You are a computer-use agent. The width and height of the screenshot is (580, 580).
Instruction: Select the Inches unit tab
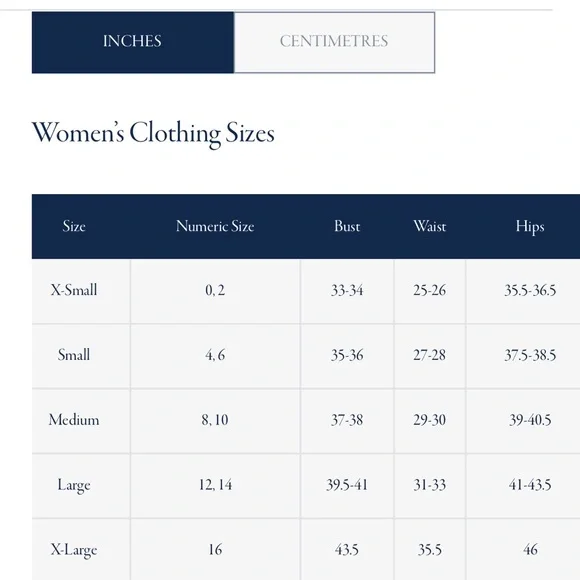[133, 42]
